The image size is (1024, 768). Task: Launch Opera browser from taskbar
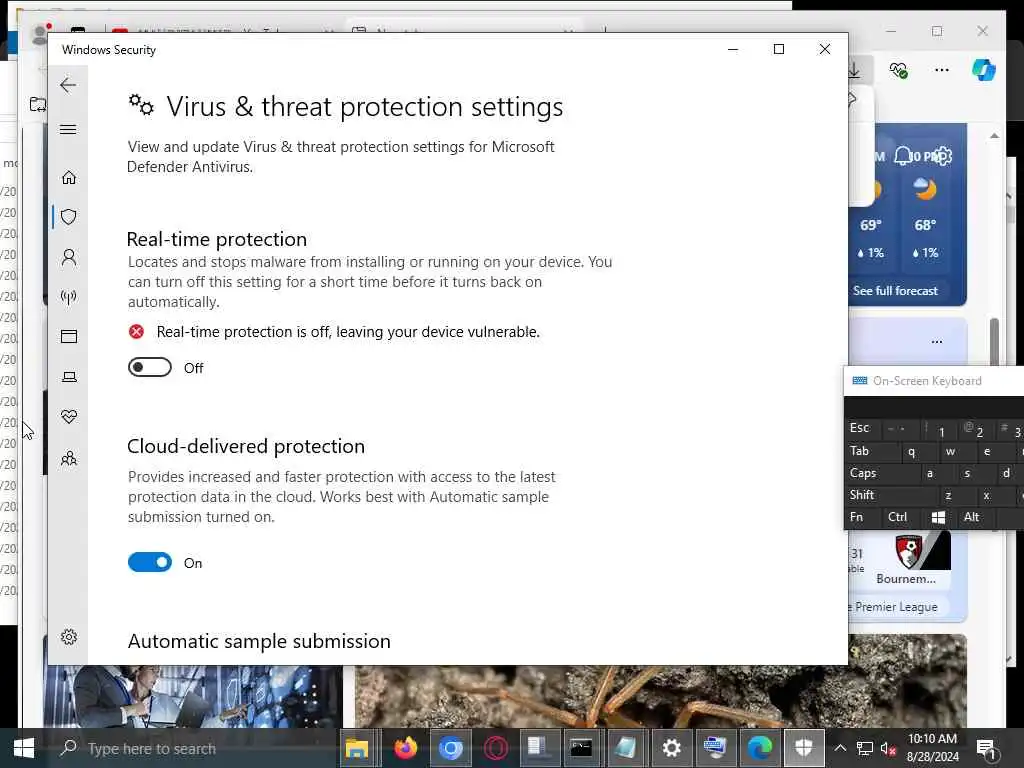pyautogui.click(x=496, y=748)
